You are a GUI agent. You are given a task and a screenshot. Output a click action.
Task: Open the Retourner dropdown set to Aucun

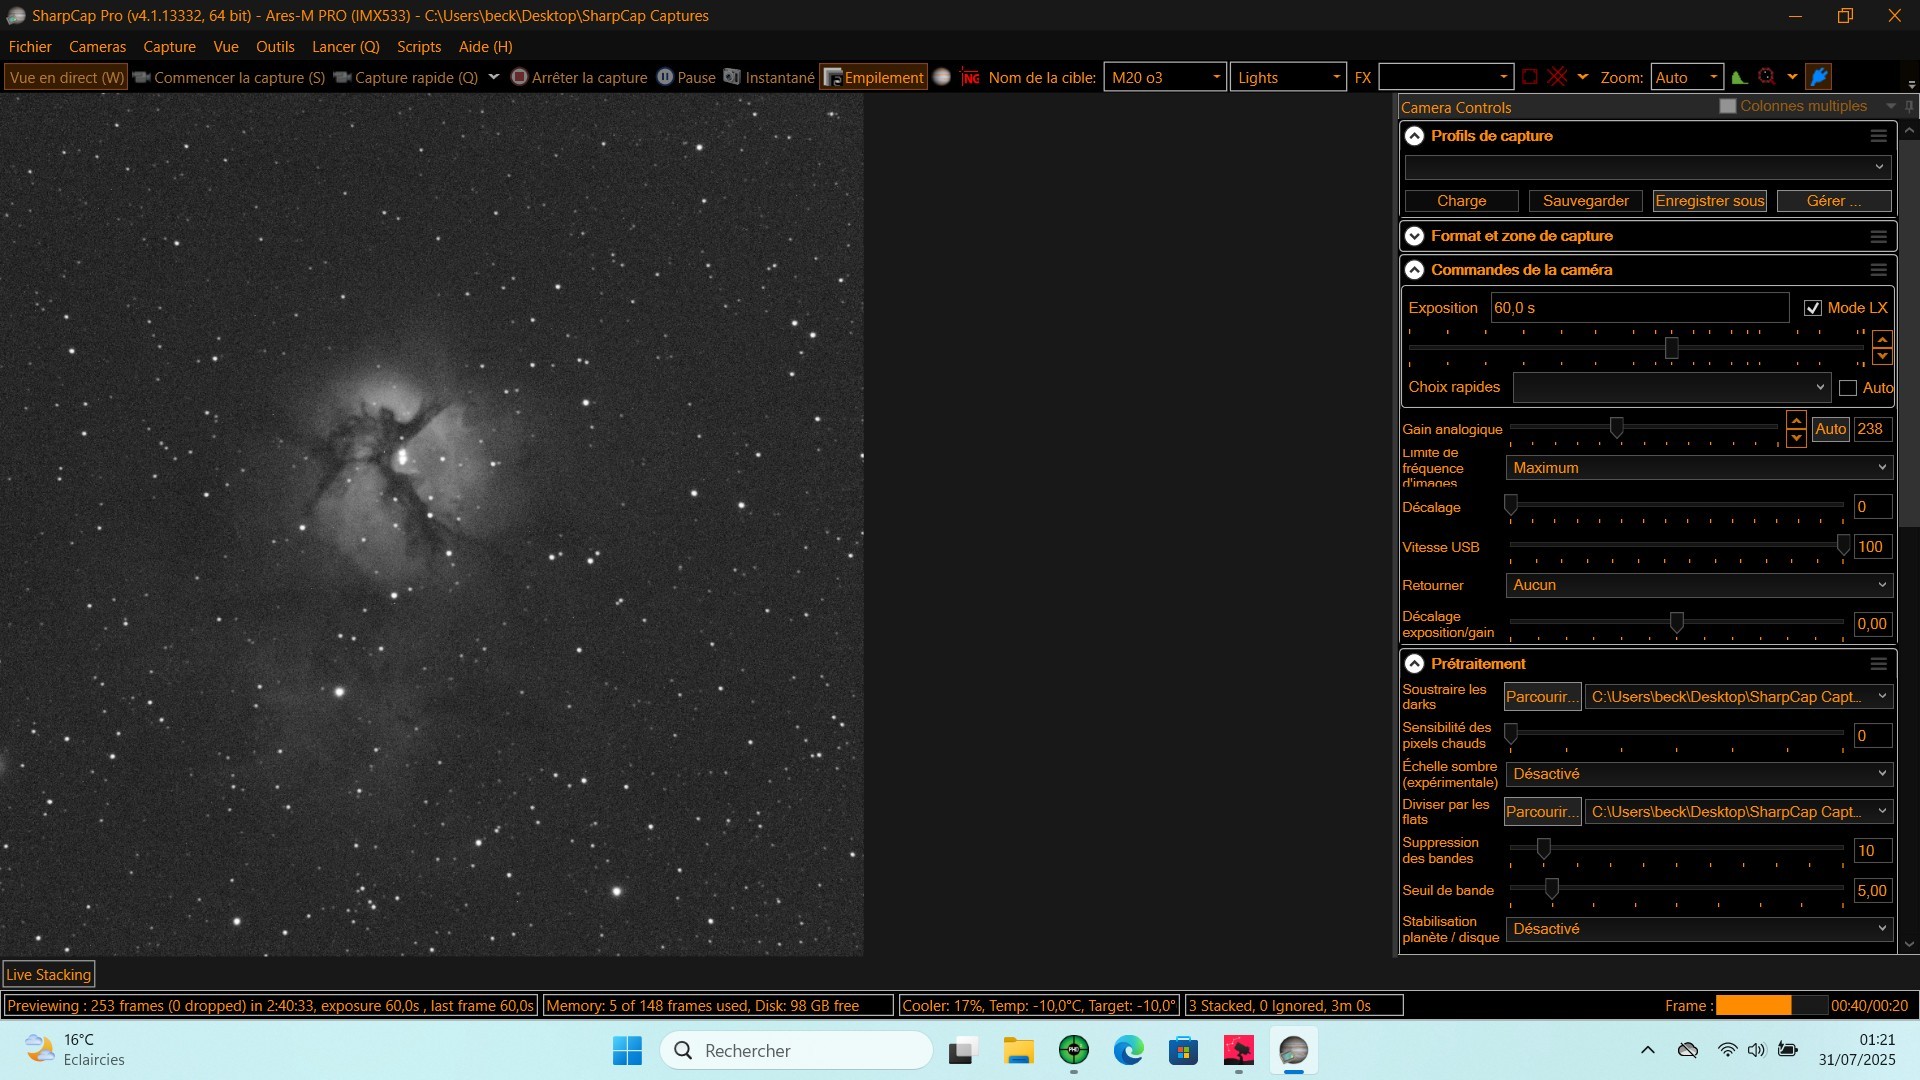click(x=1698, y=585)
